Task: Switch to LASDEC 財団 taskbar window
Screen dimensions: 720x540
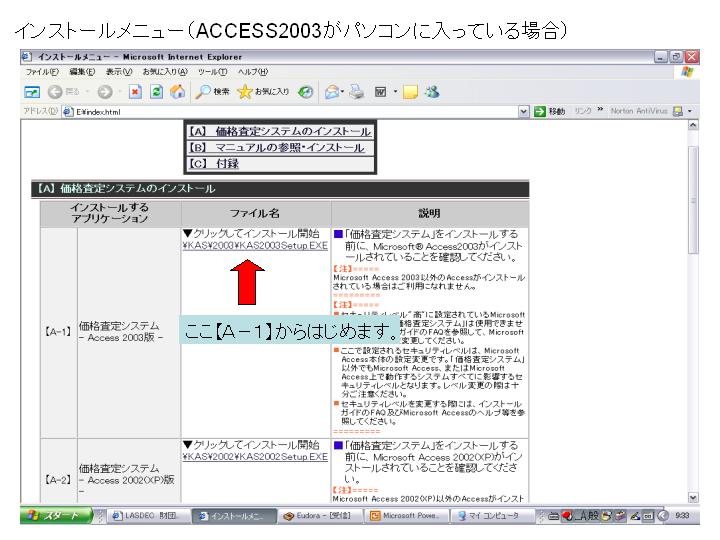Action: pyautogui.click(x=149, y=516)
